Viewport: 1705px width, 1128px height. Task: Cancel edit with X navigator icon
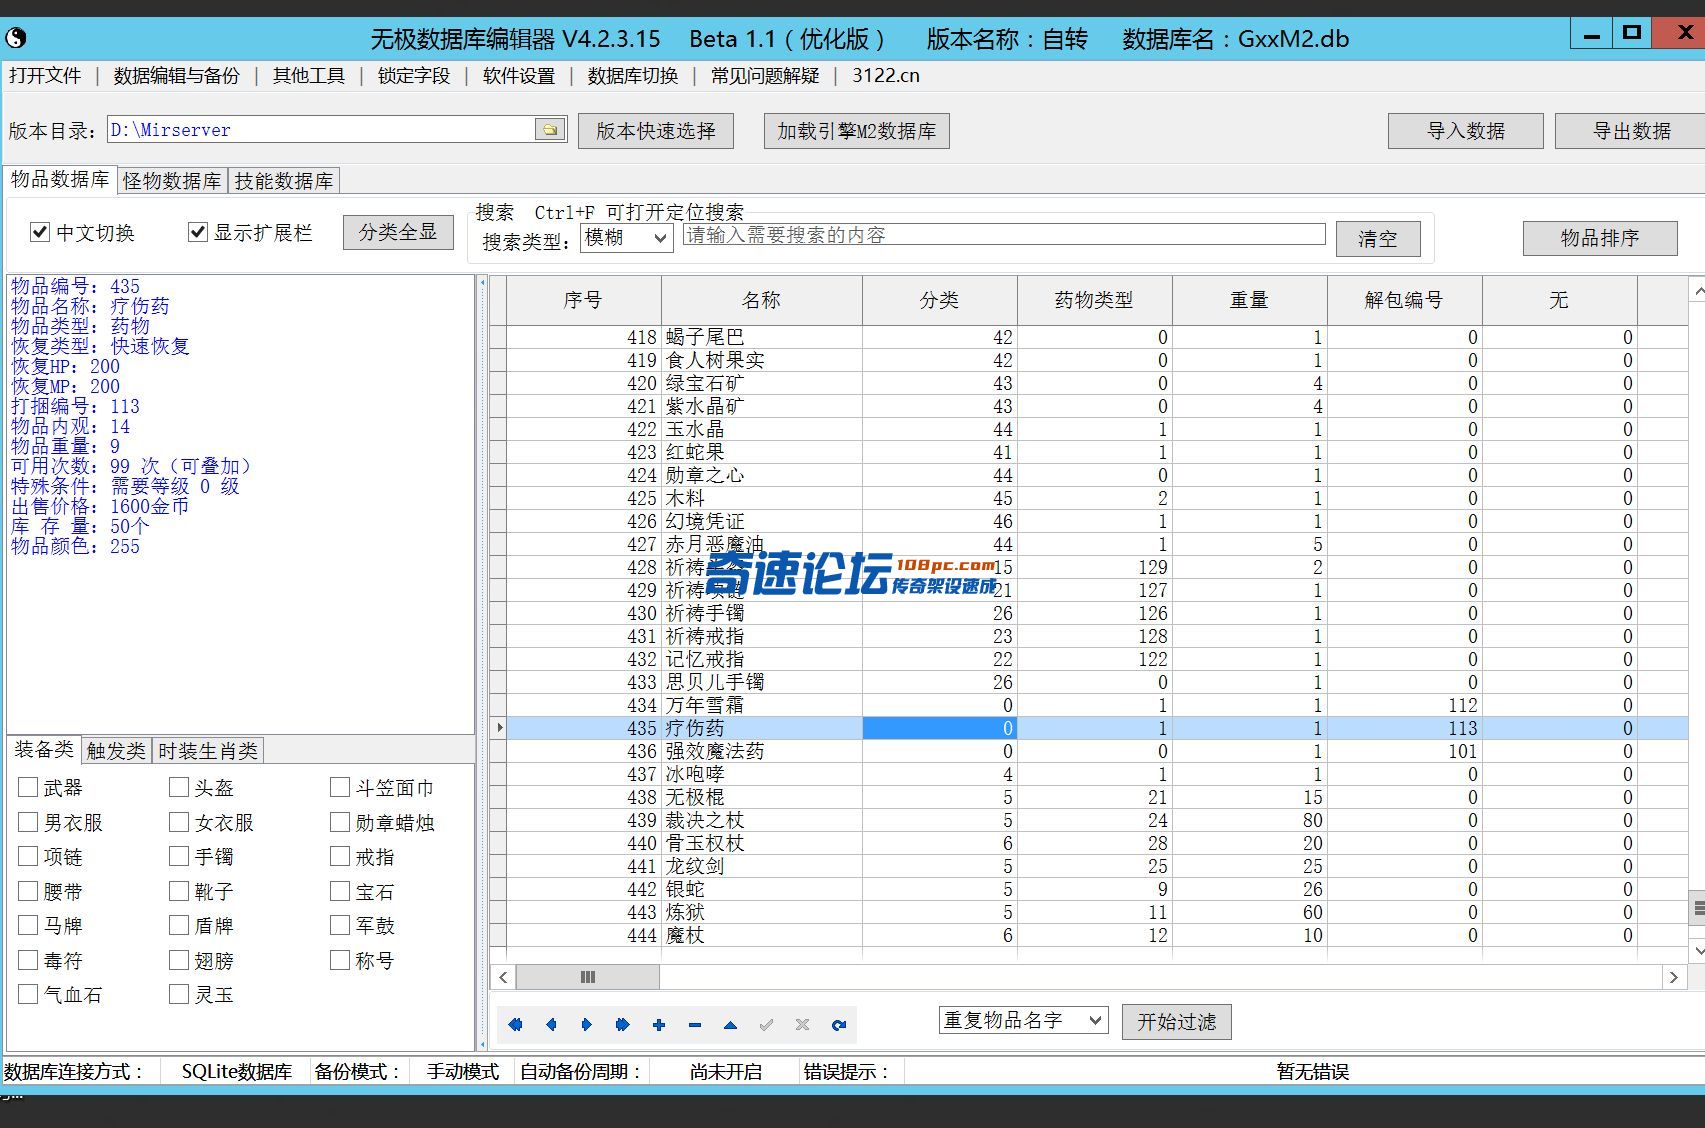pyautogui.click(x=802, y=1024)
